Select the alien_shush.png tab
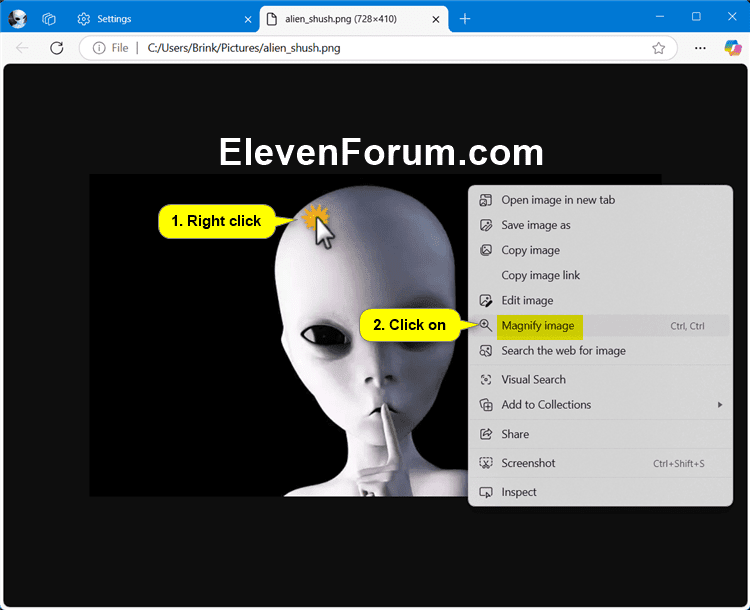The height and width of the screenshot is (610, 750). click(x=354, y=19)
